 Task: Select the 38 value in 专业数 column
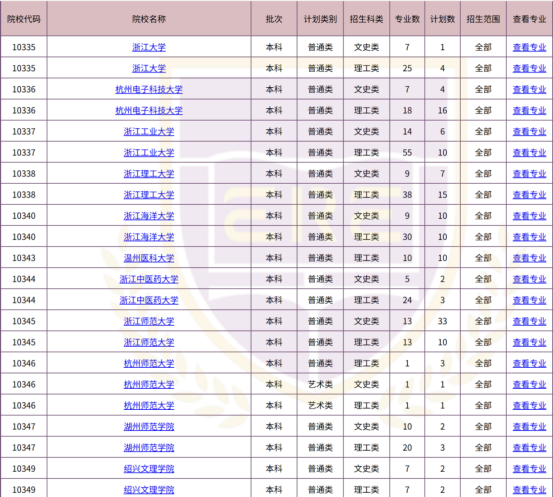click(407, 195)
